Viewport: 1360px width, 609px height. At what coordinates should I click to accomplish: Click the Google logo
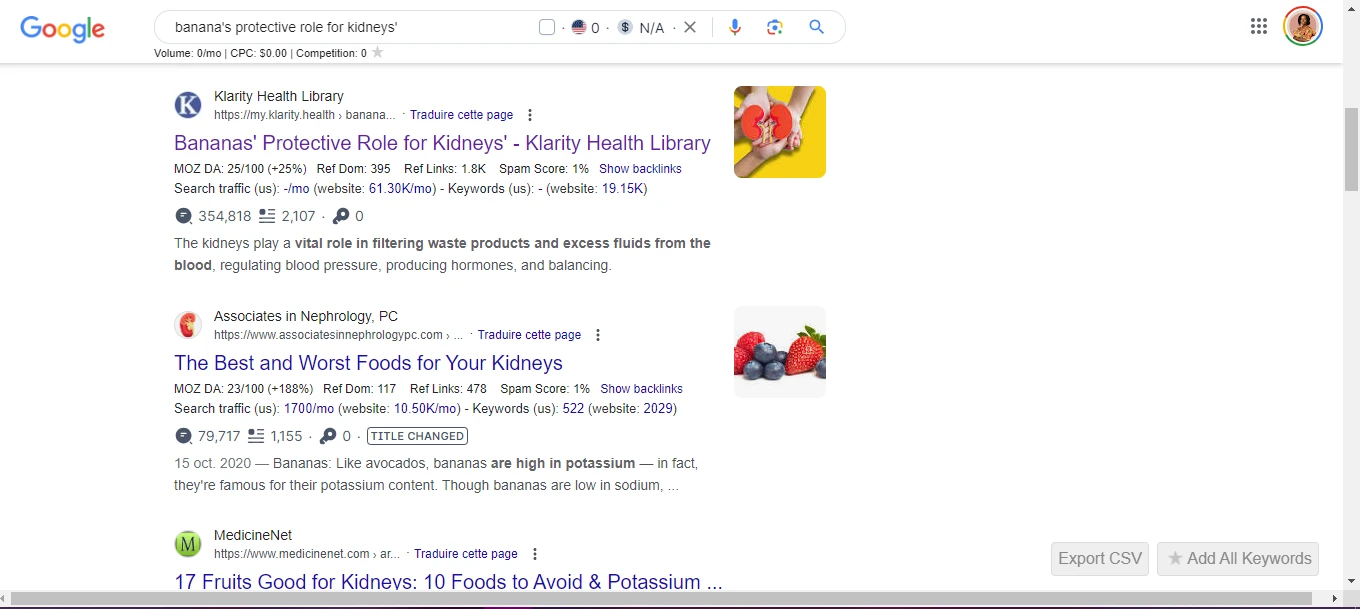[x=62, y=29]
